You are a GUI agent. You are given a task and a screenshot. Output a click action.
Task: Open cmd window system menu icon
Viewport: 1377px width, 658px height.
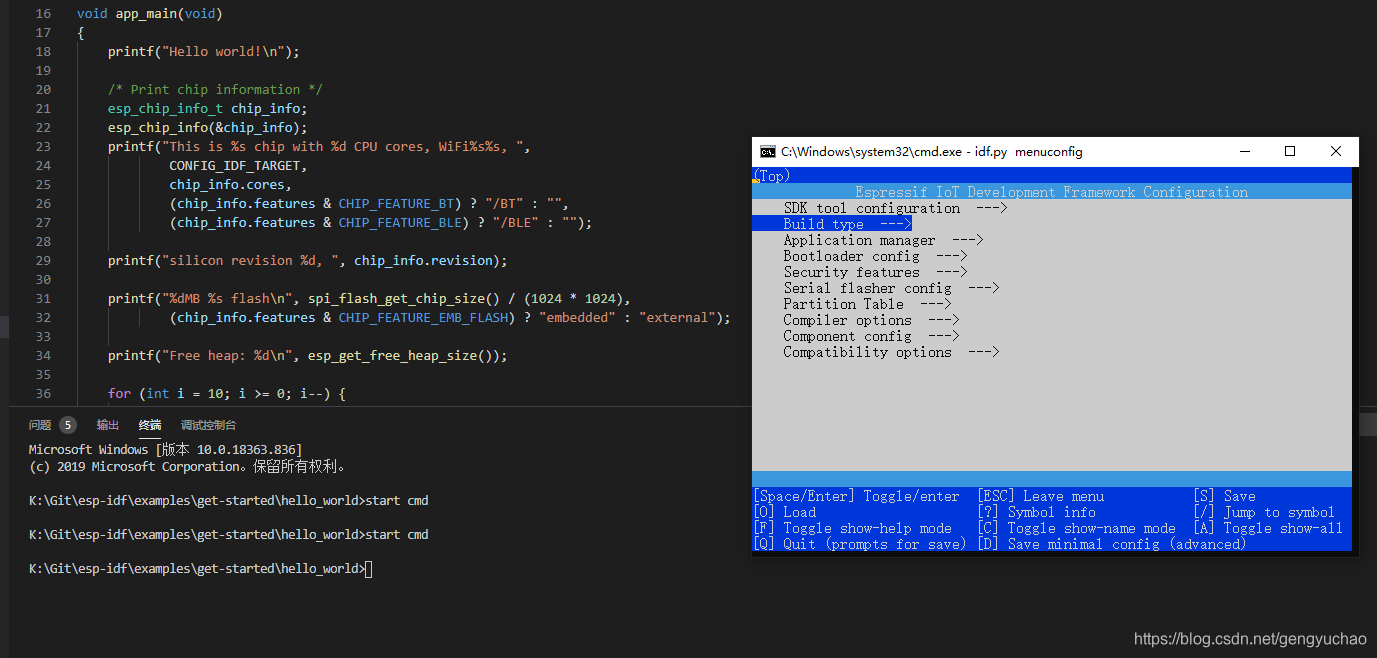coord(767,152)
